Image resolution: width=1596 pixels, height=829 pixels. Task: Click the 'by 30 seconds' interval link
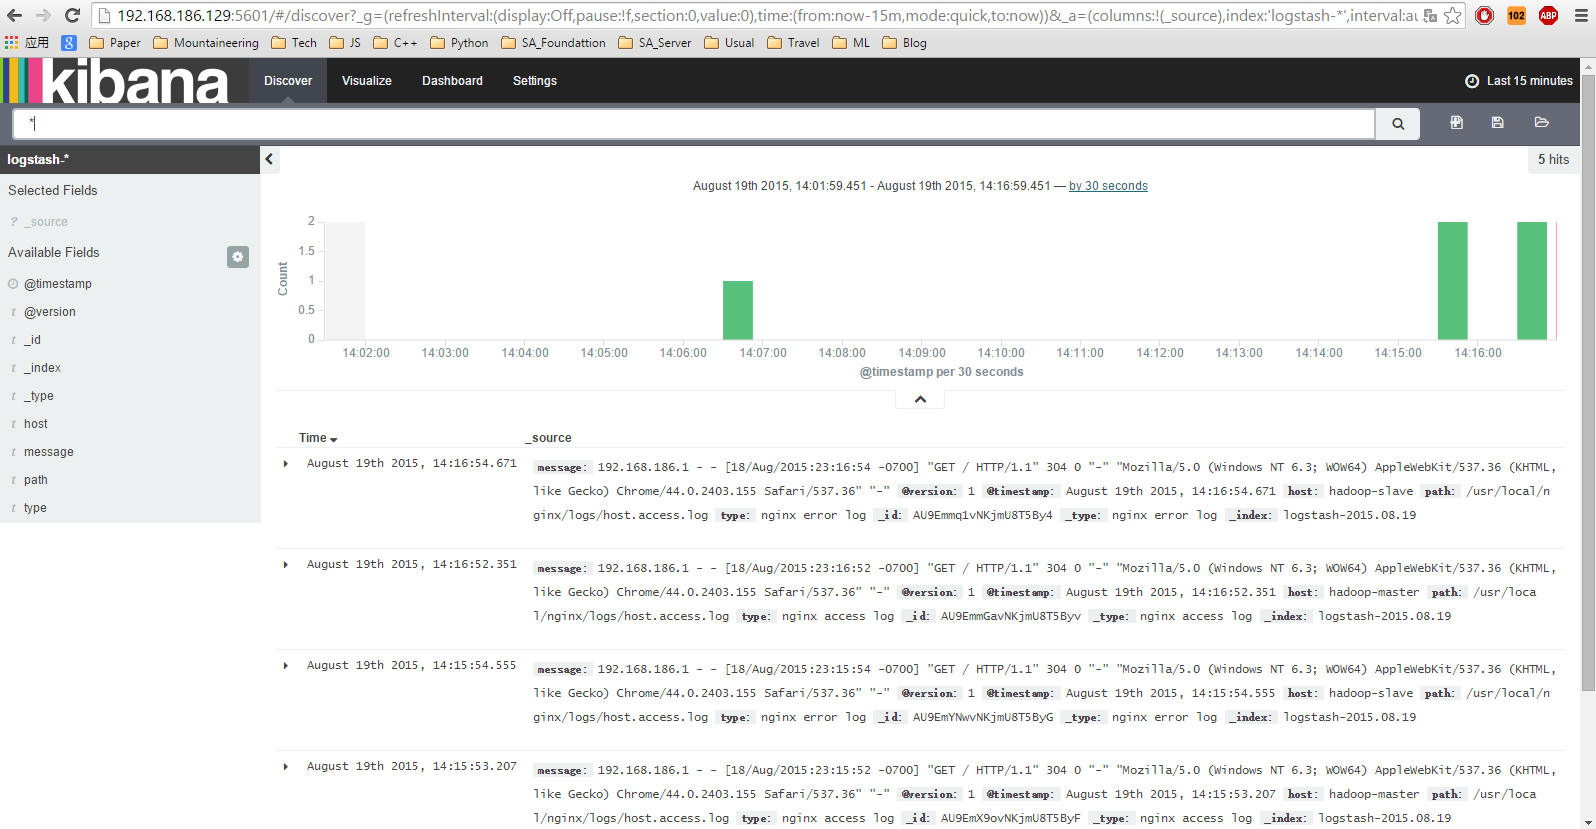(1108, 186)
